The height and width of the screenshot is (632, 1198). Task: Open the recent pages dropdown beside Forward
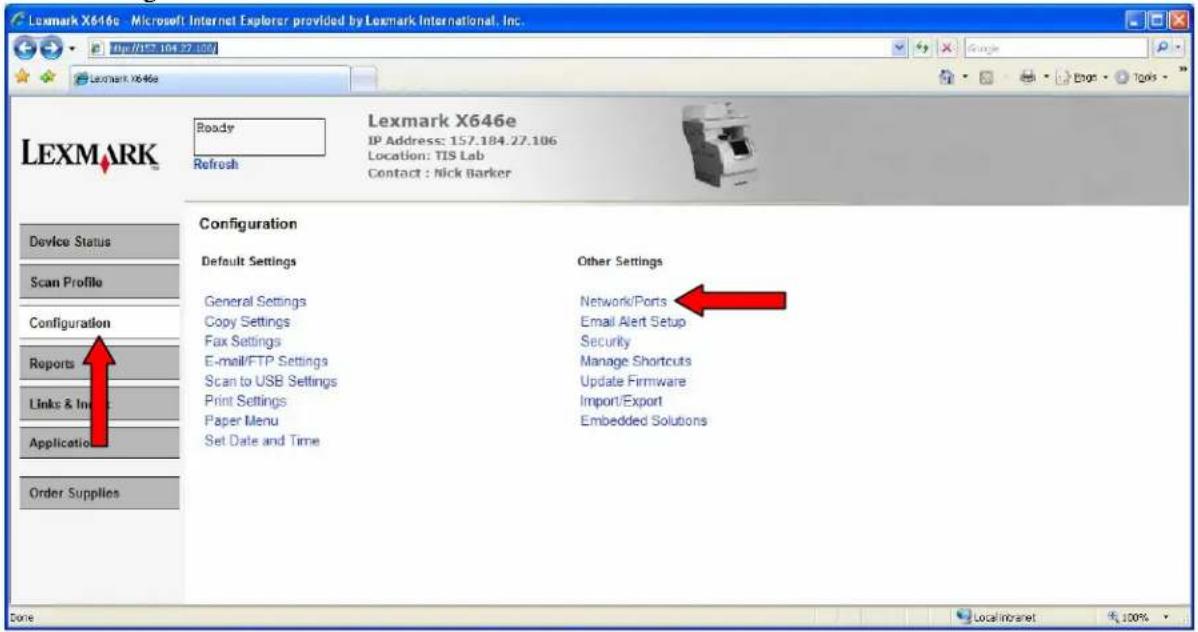click(x=73, y=49)
